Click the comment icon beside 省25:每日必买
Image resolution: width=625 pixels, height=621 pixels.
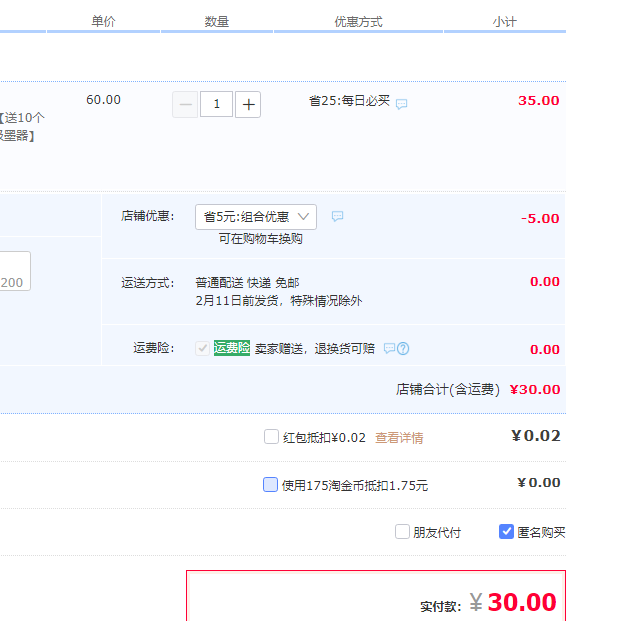click(401, 104)
